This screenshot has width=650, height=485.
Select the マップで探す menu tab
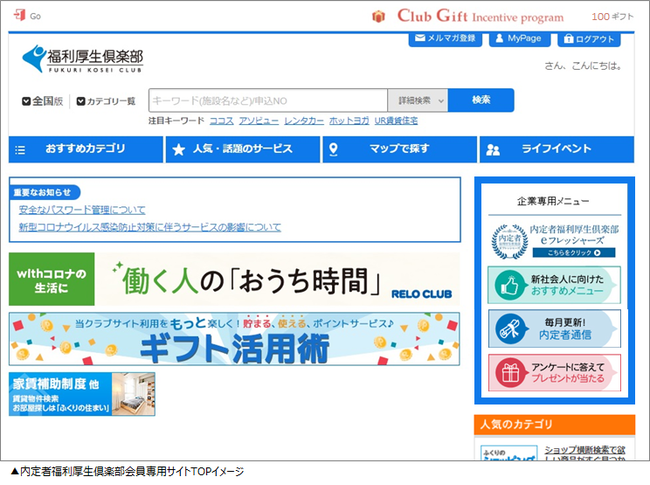tap(400, 149)
